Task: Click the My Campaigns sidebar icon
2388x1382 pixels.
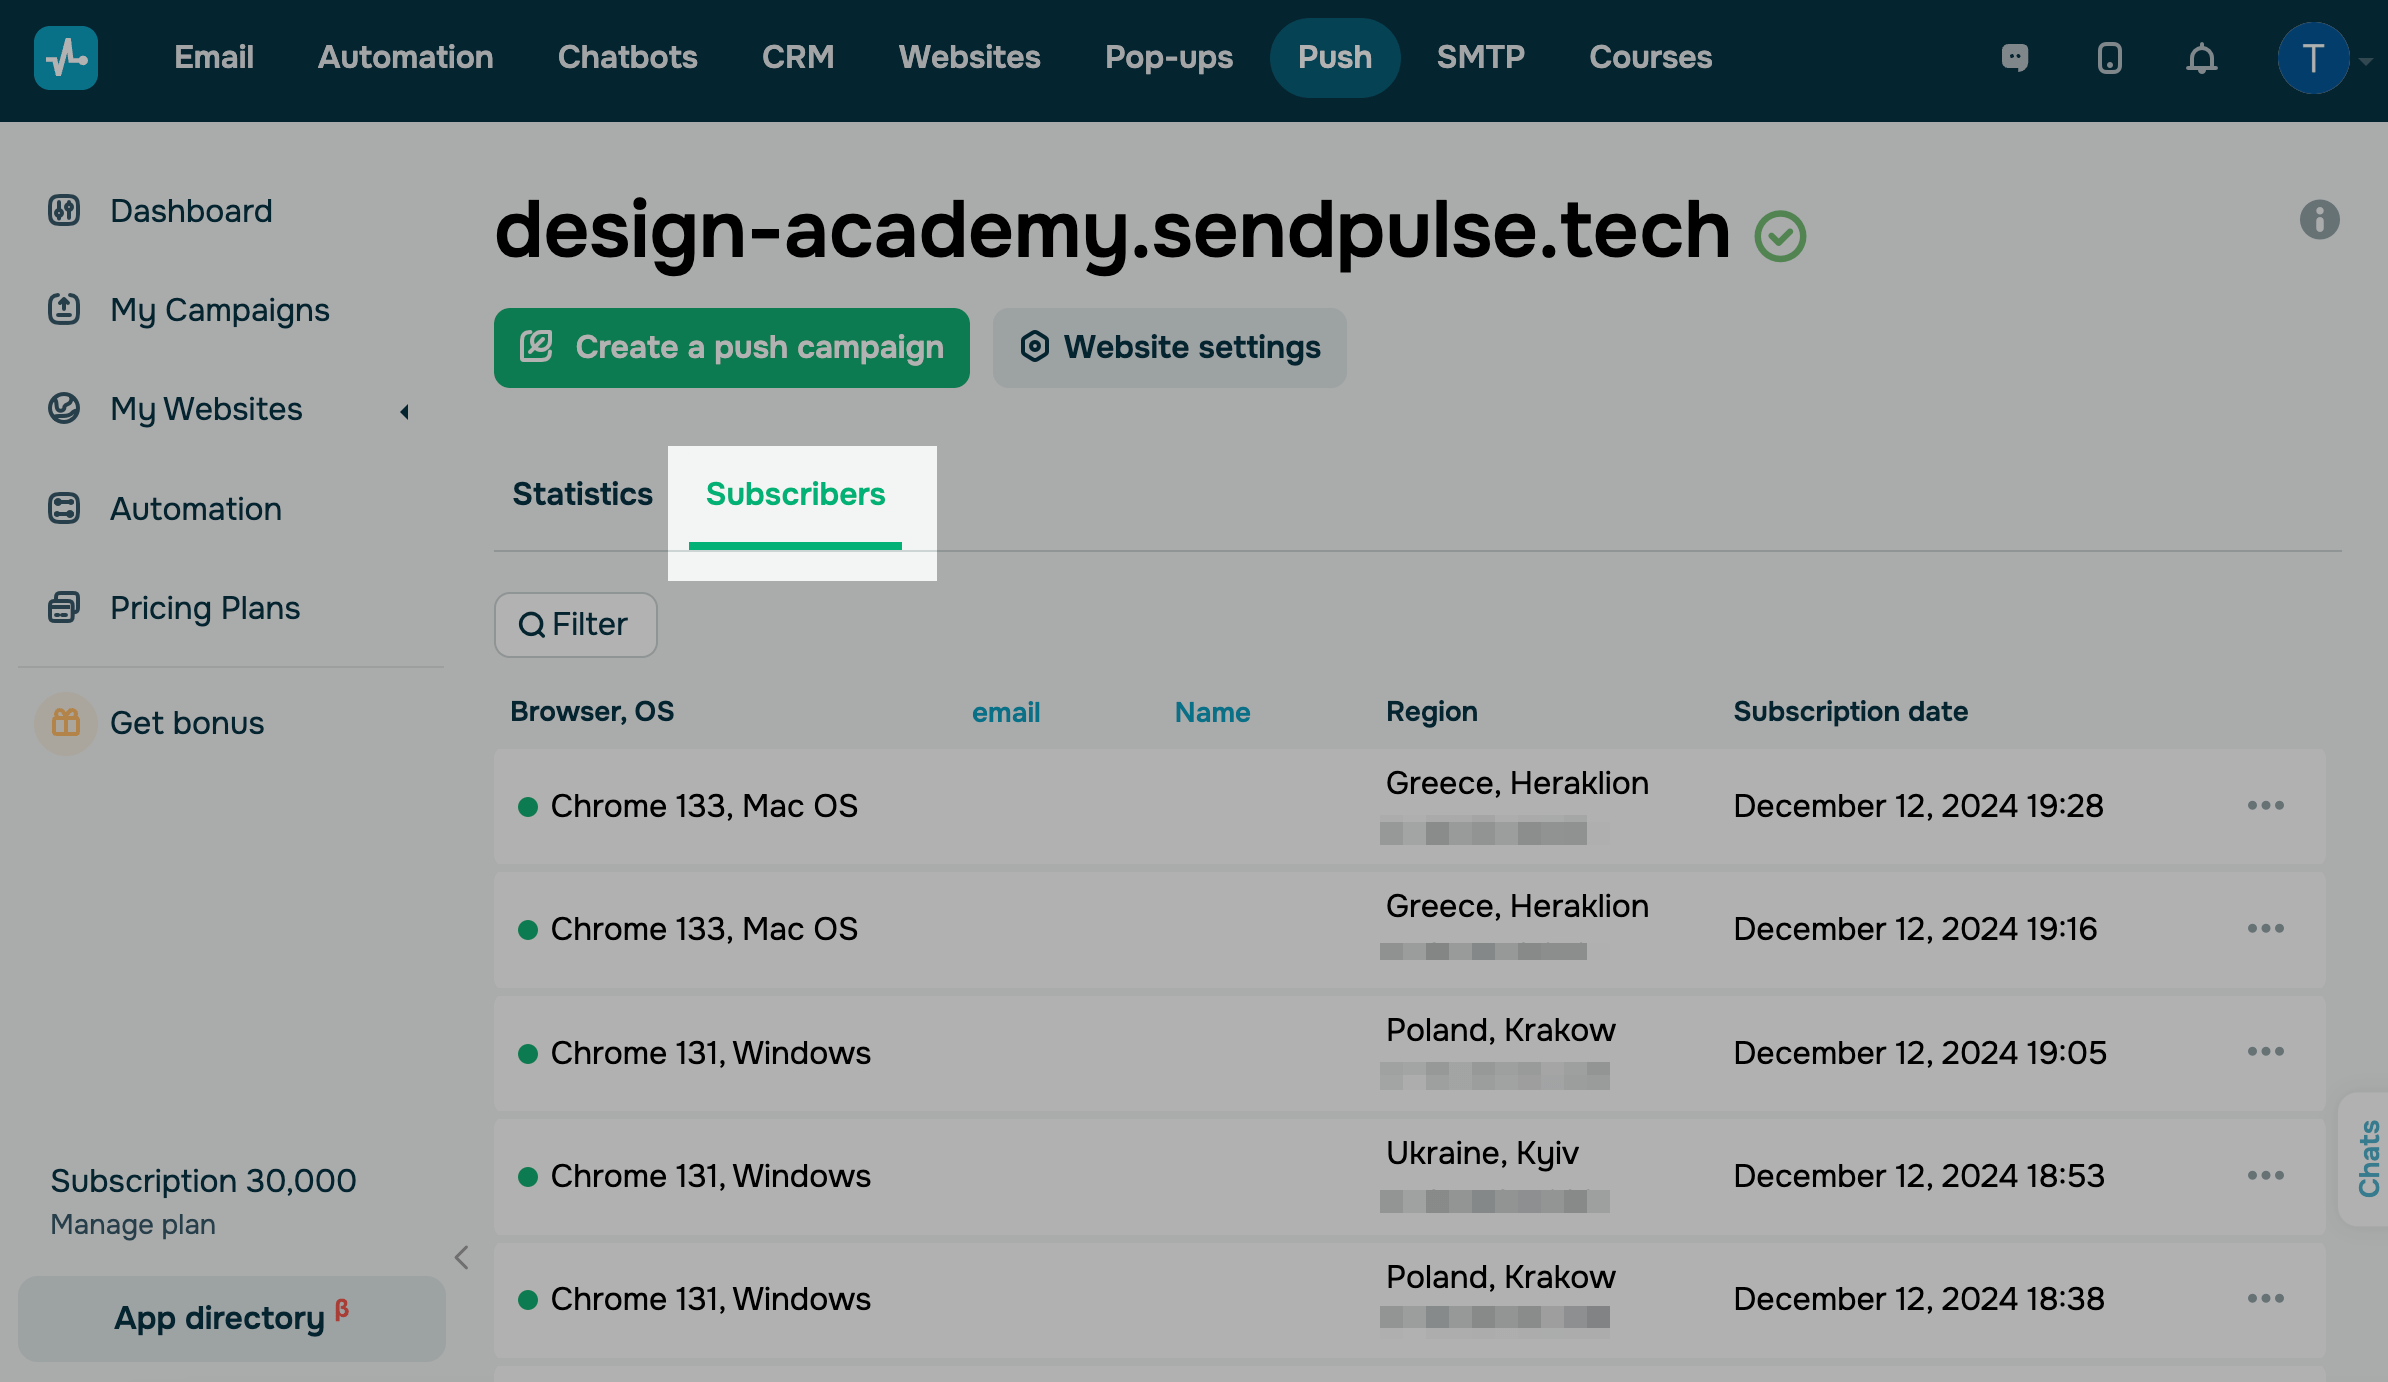Action: (64, 309)
